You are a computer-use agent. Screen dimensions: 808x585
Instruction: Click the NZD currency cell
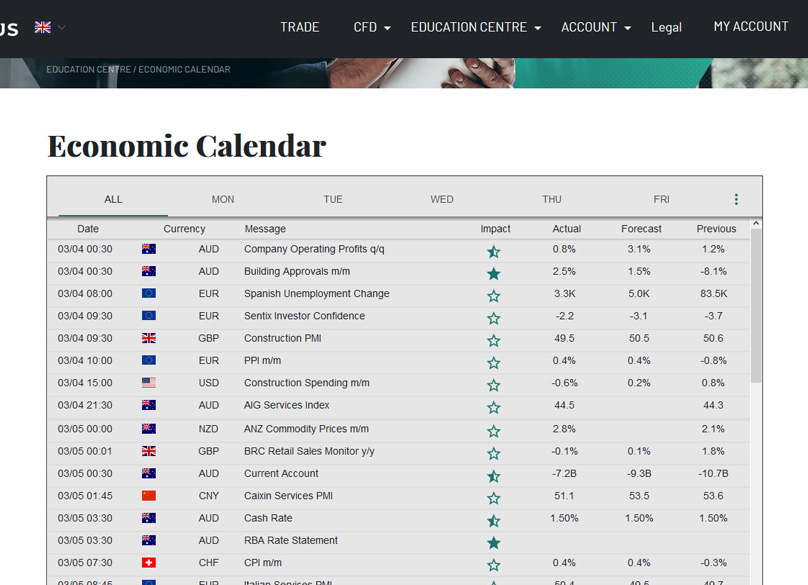(x=209, y=429)
